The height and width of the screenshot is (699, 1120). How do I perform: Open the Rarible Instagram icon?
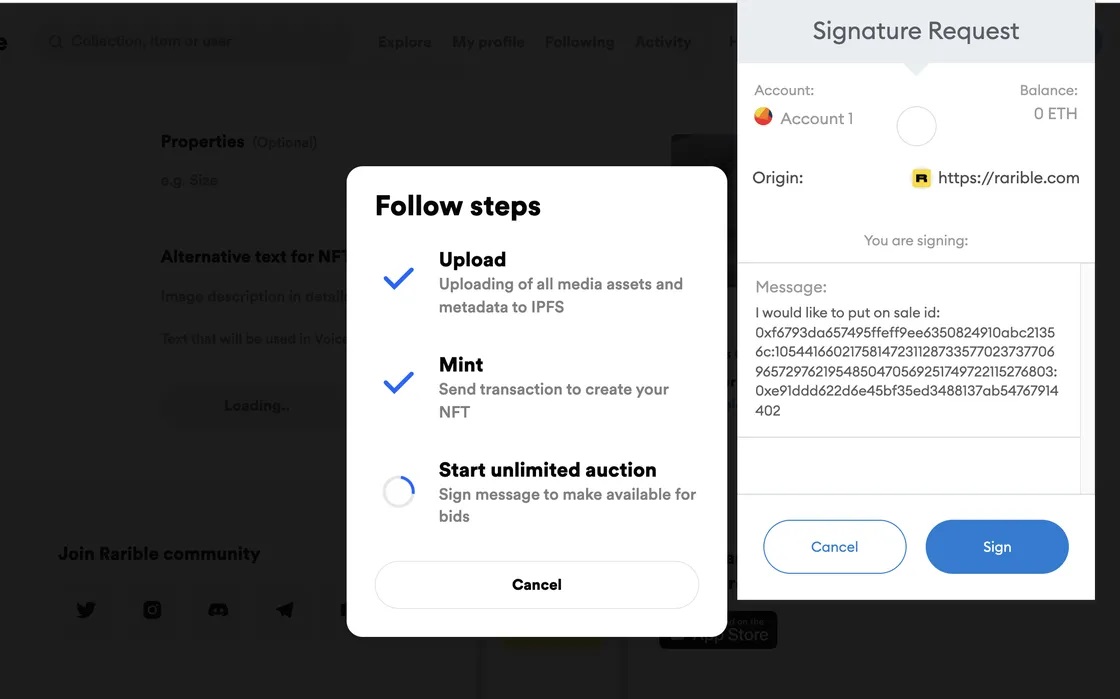152,609
